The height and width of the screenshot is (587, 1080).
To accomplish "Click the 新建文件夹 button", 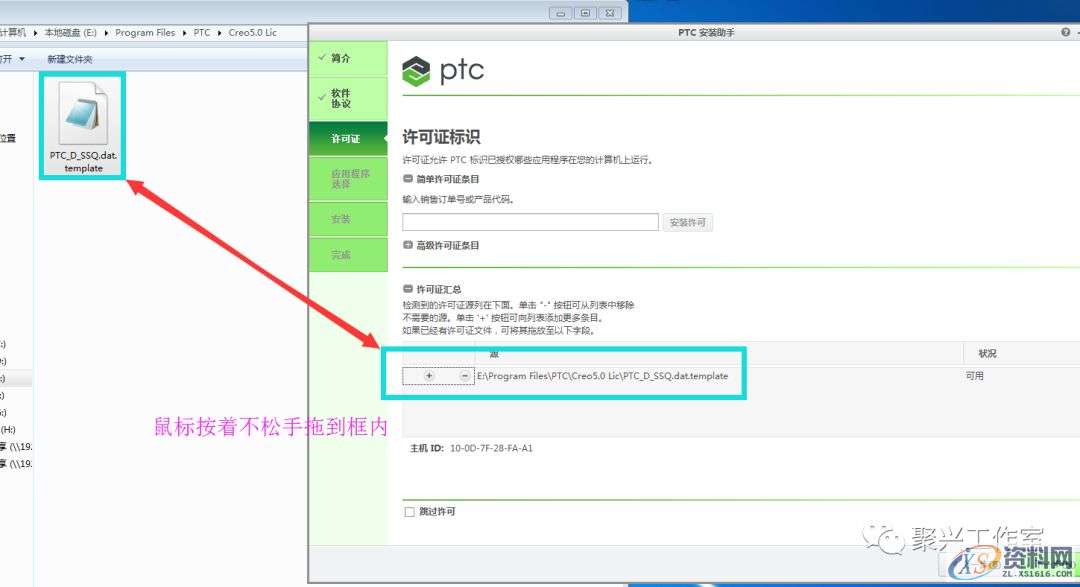I will tap(70, 57).
